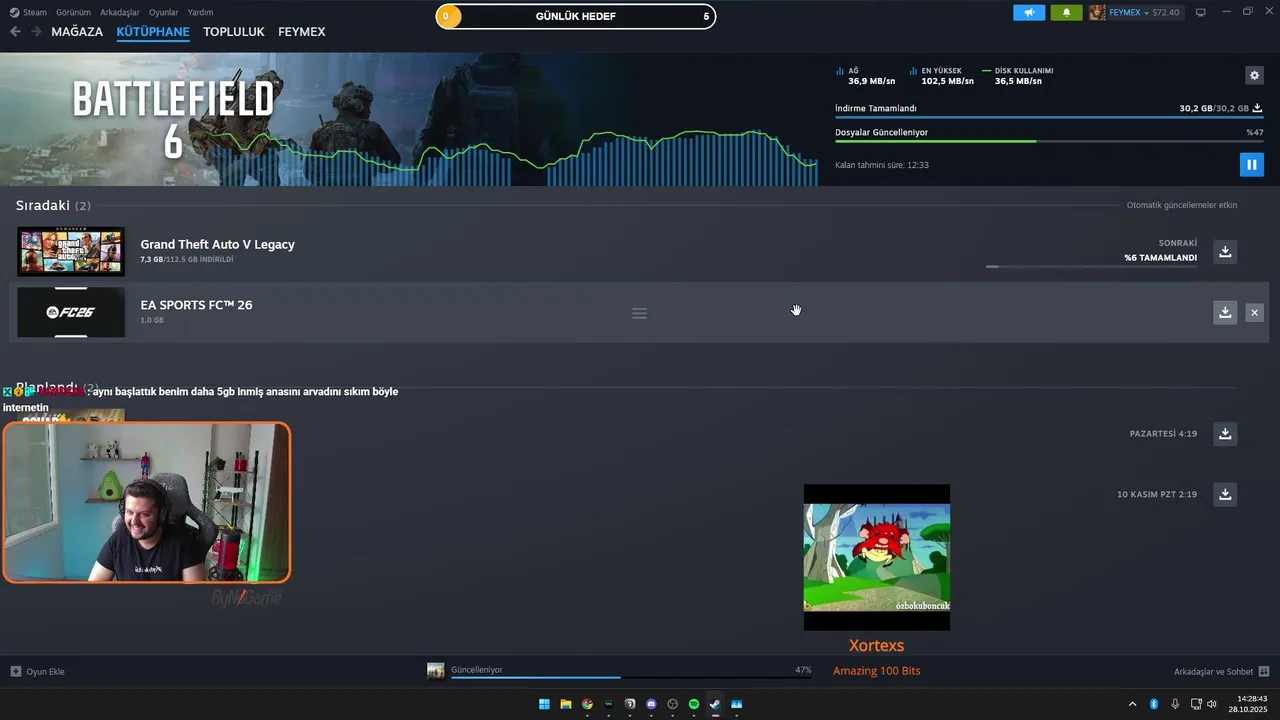This screenshot has height=720, width=1280.
Task: Open Spotify from the taskbar
Action: pos(694,704)
